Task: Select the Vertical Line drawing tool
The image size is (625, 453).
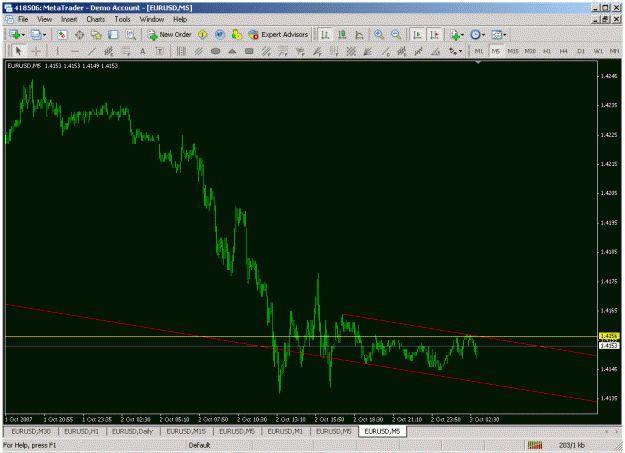Action: point(57,51)
